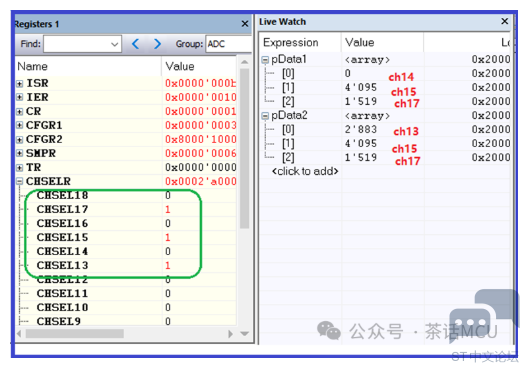Click the Registers horizontal scrollbar thumb
Viewport: 528px width, 372px height.
75,334
